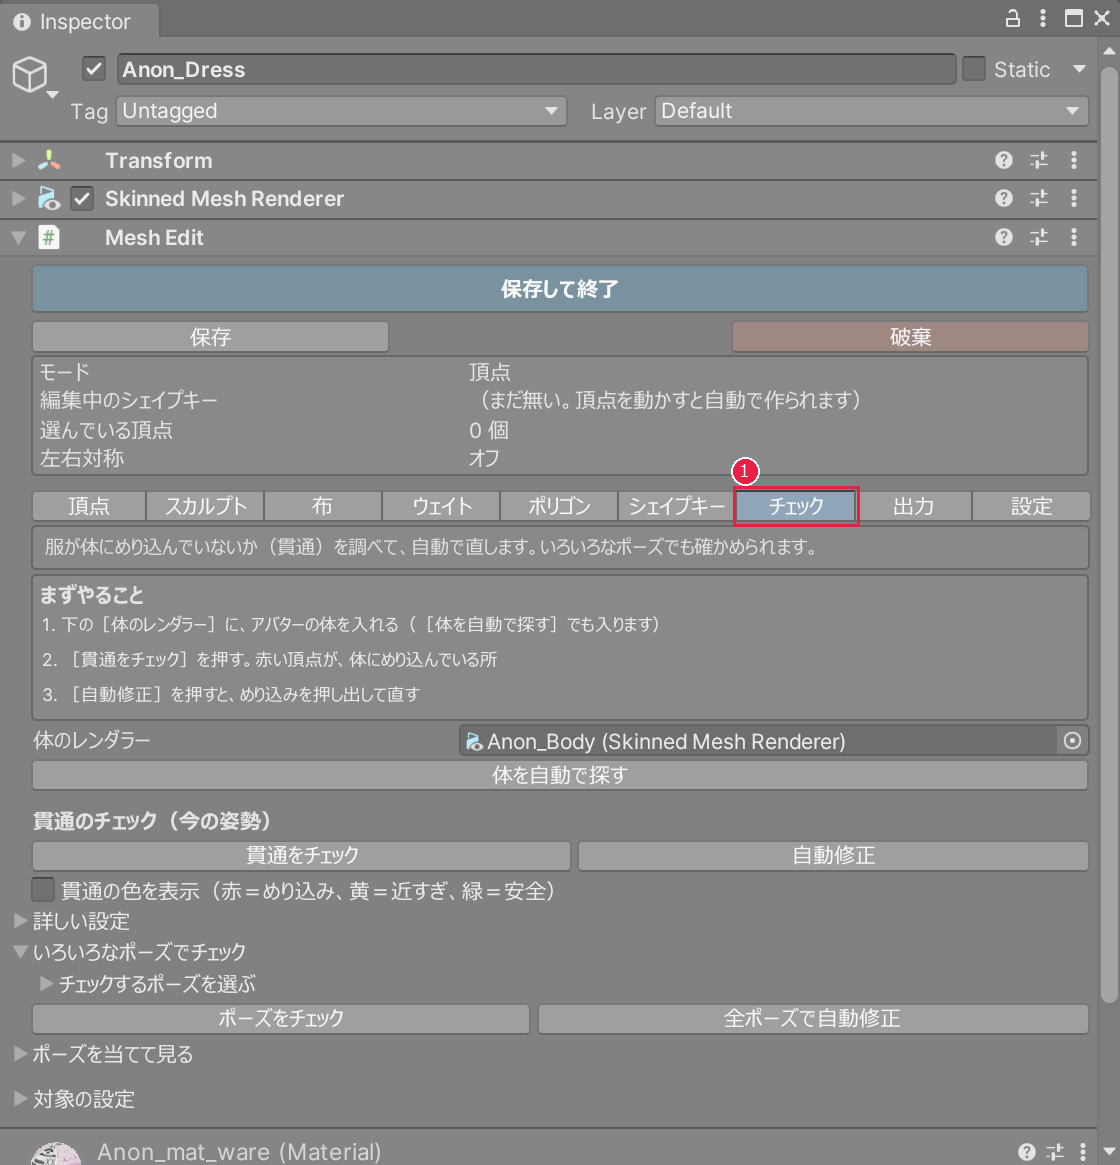This screenshot has height=1165, width=1120.
Task: Switch to the 布 tab
Action: (x=323, y=506)
